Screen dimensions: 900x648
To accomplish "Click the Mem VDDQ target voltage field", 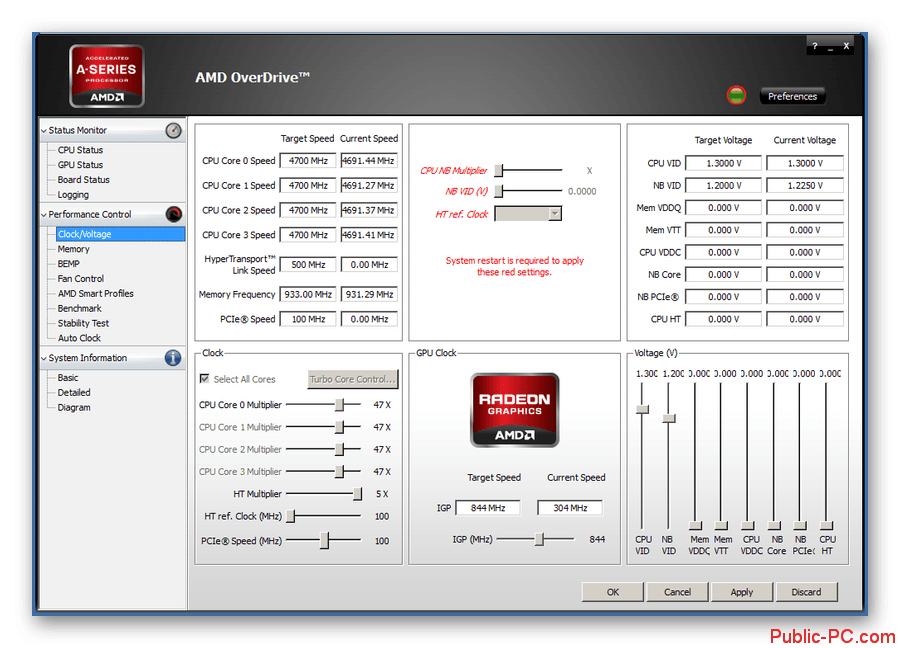I will click(723, 208).
